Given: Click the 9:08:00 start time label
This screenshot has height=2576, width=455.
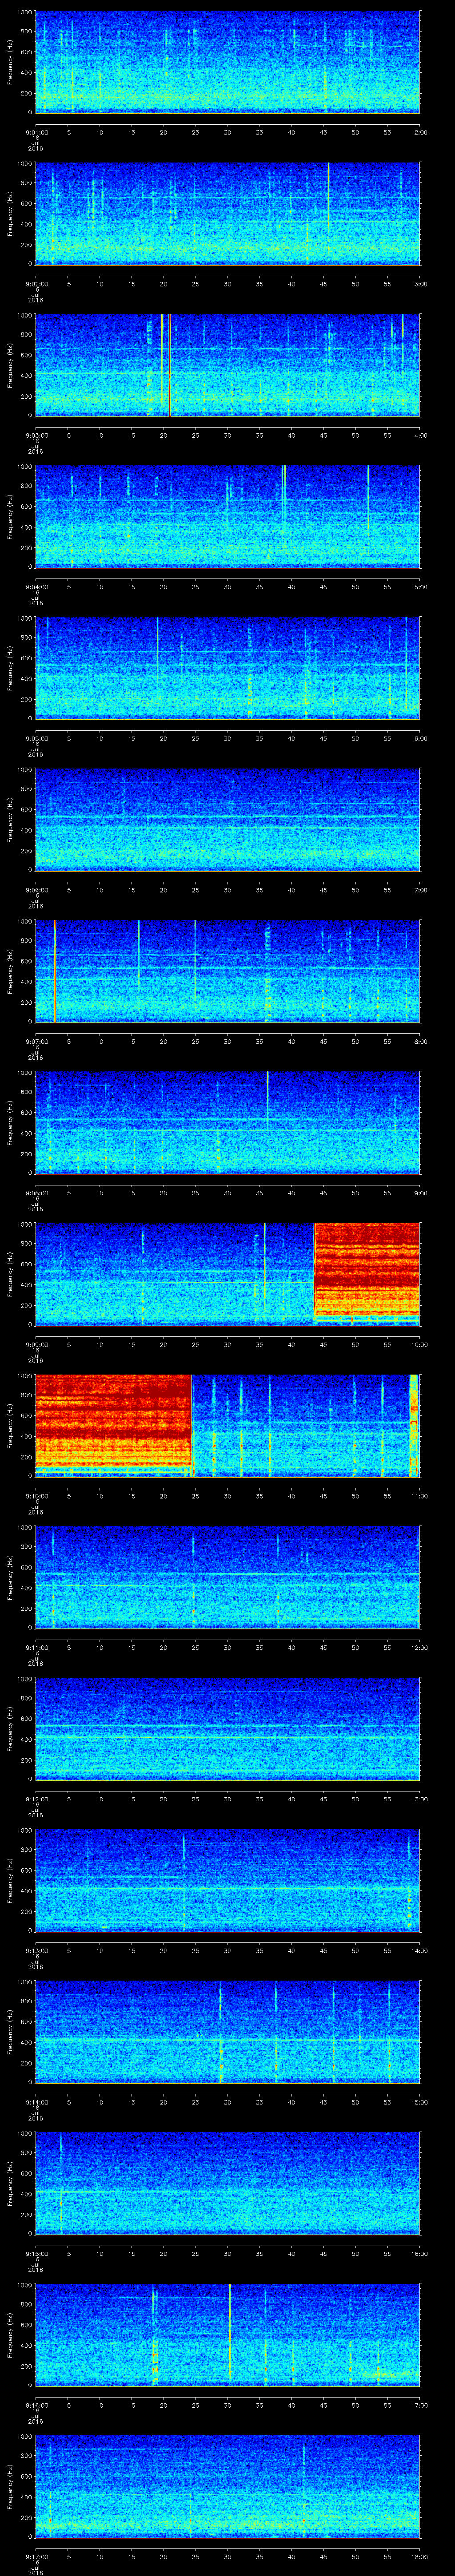Looking at the screenshot, I should click(x=36, y=1192).
